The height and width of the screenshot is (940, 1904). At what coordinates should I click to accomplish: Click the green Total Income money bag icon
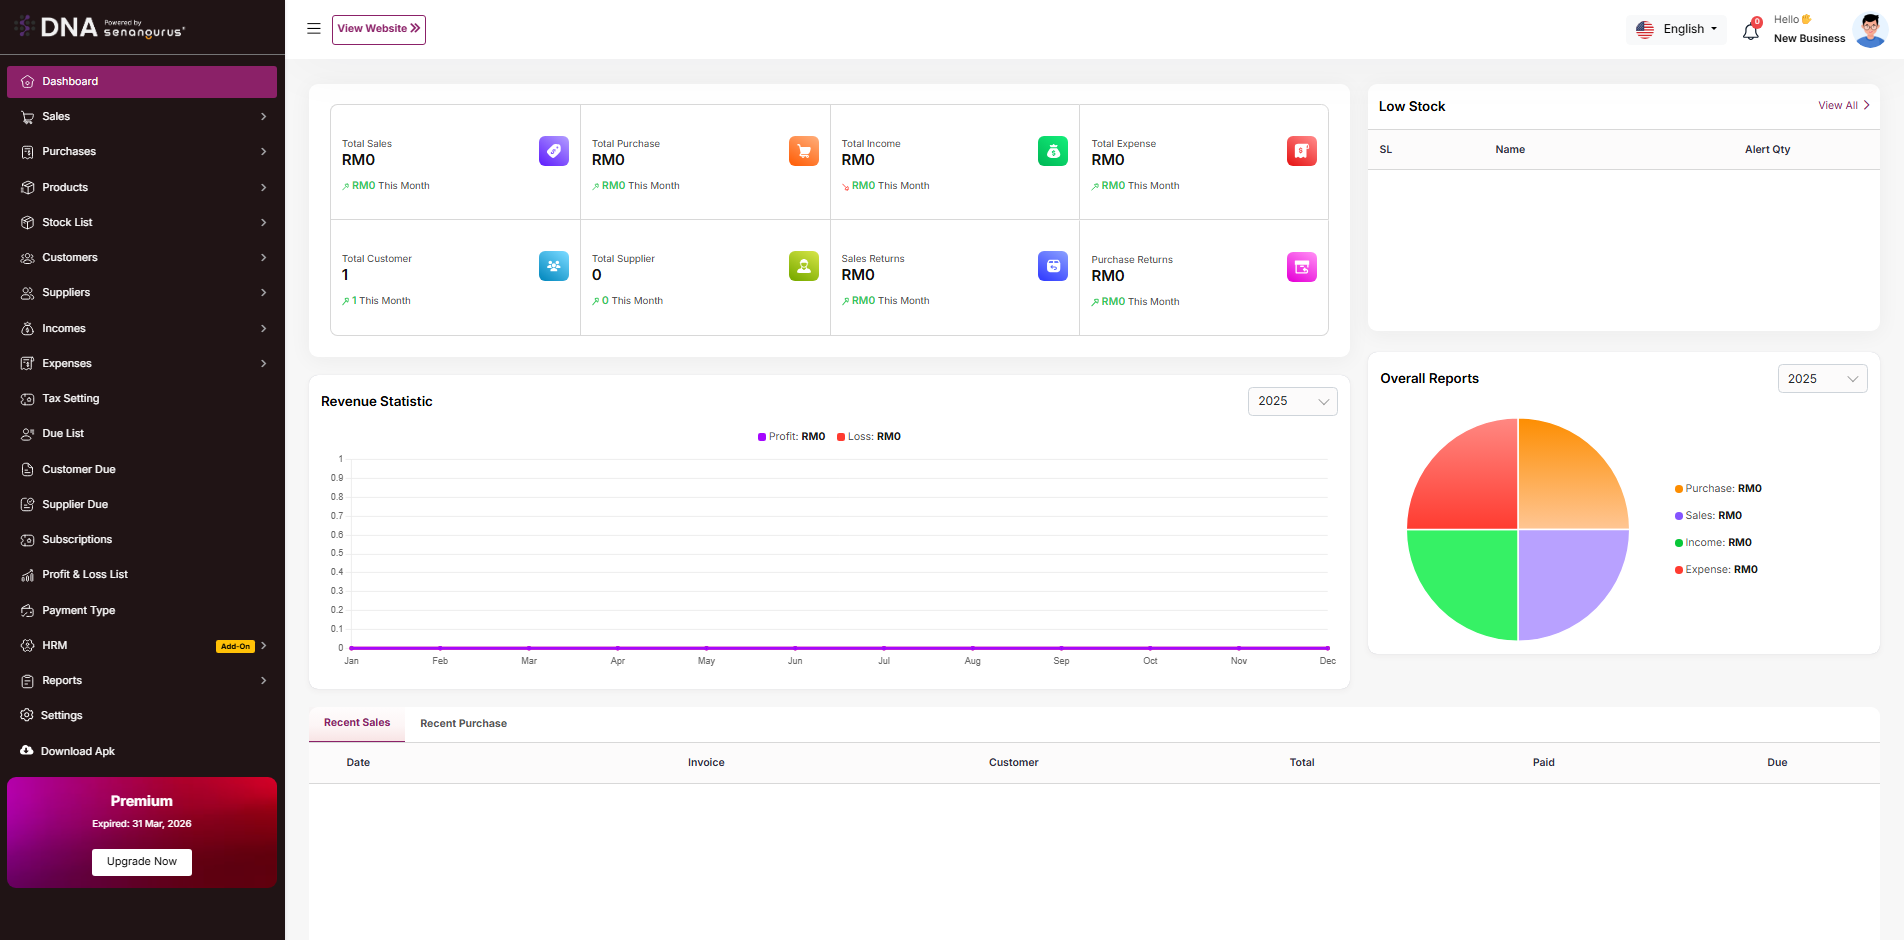click(1053, 151)
